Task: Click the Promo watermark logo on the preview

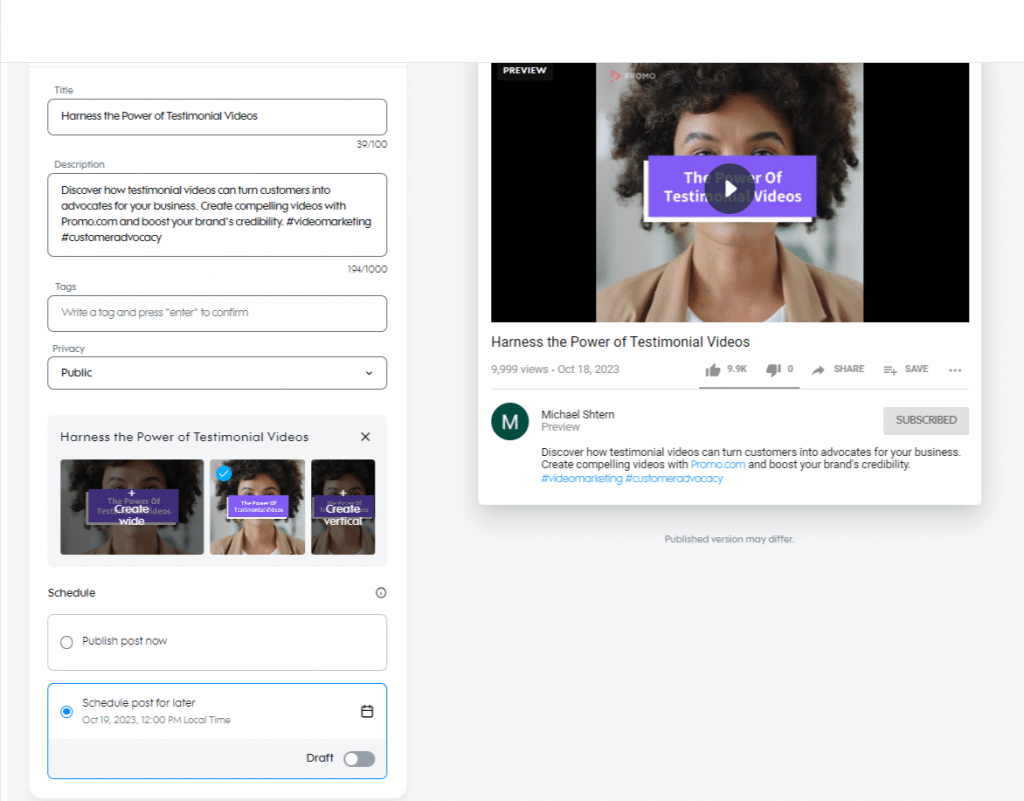Action: tap(631, 76)
